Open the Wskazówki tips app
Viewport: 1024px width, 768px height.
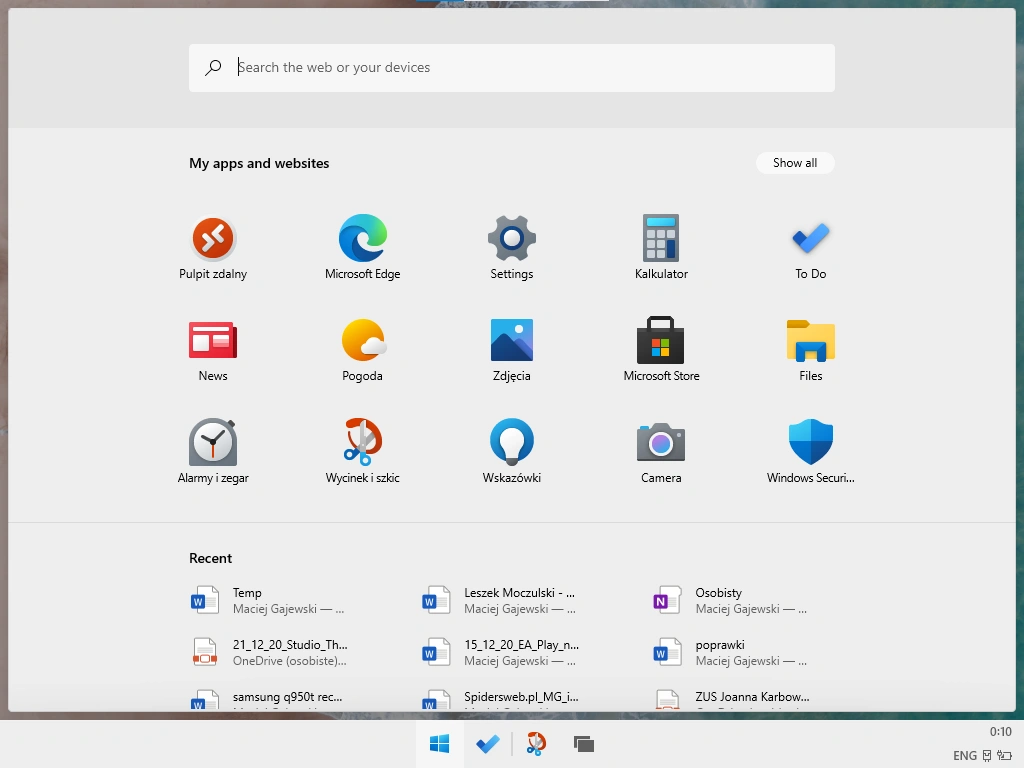pos(511,452)
